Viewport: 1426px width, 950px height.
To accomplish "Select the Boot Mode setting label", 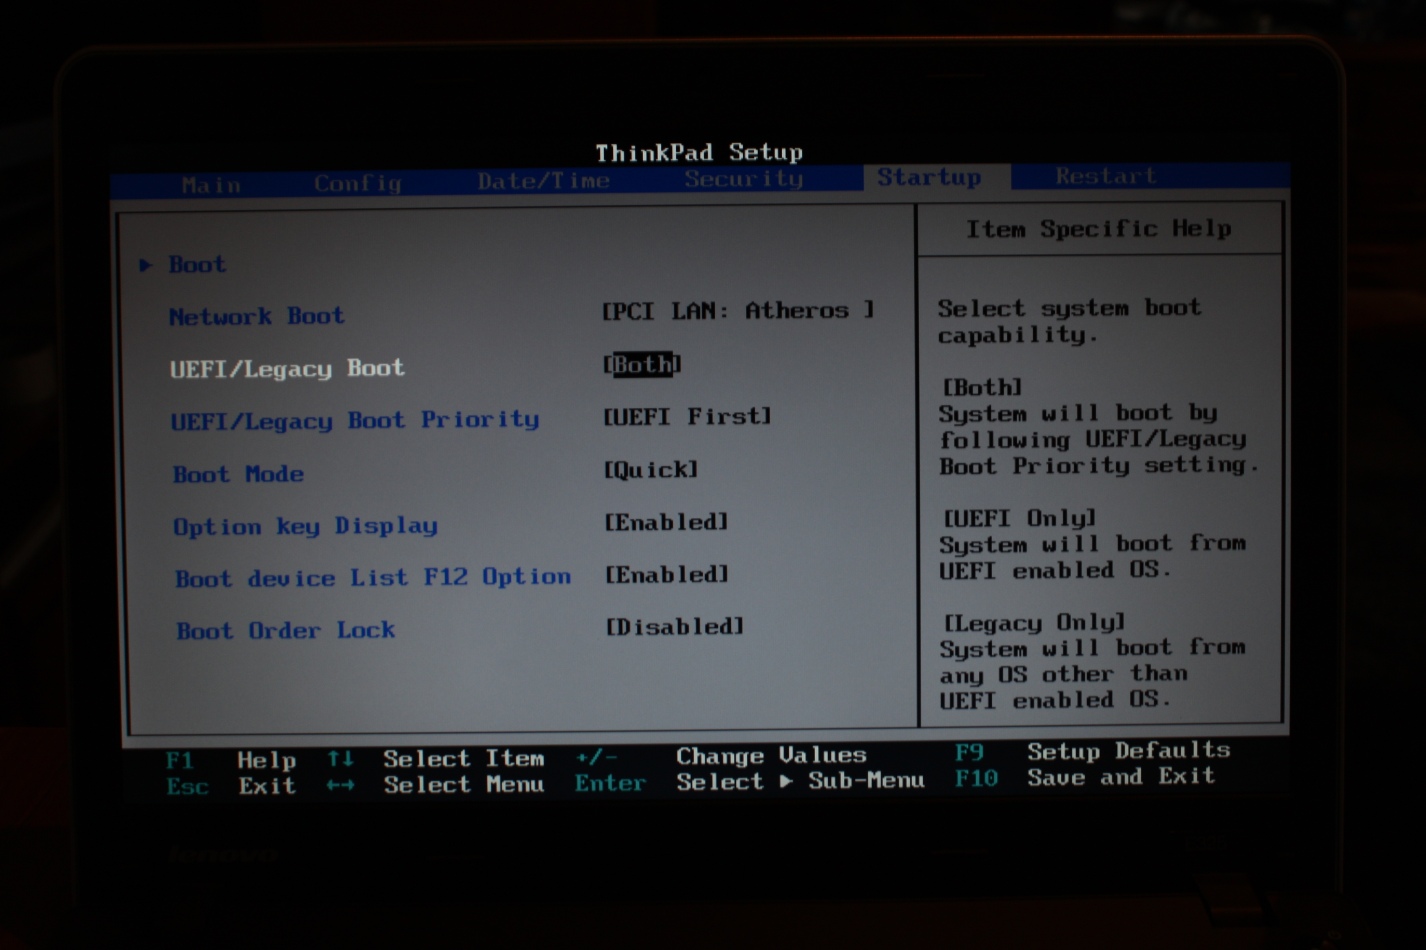I will [238, 474].
